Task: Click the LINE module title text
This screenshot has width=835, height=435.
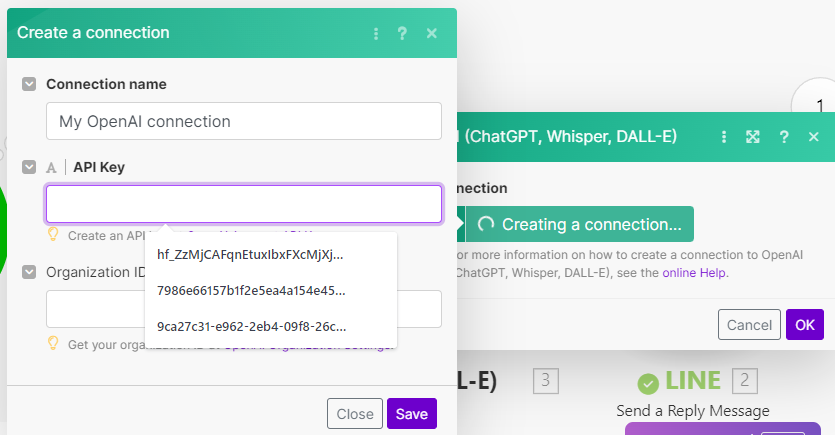Action: pos(693,381)
